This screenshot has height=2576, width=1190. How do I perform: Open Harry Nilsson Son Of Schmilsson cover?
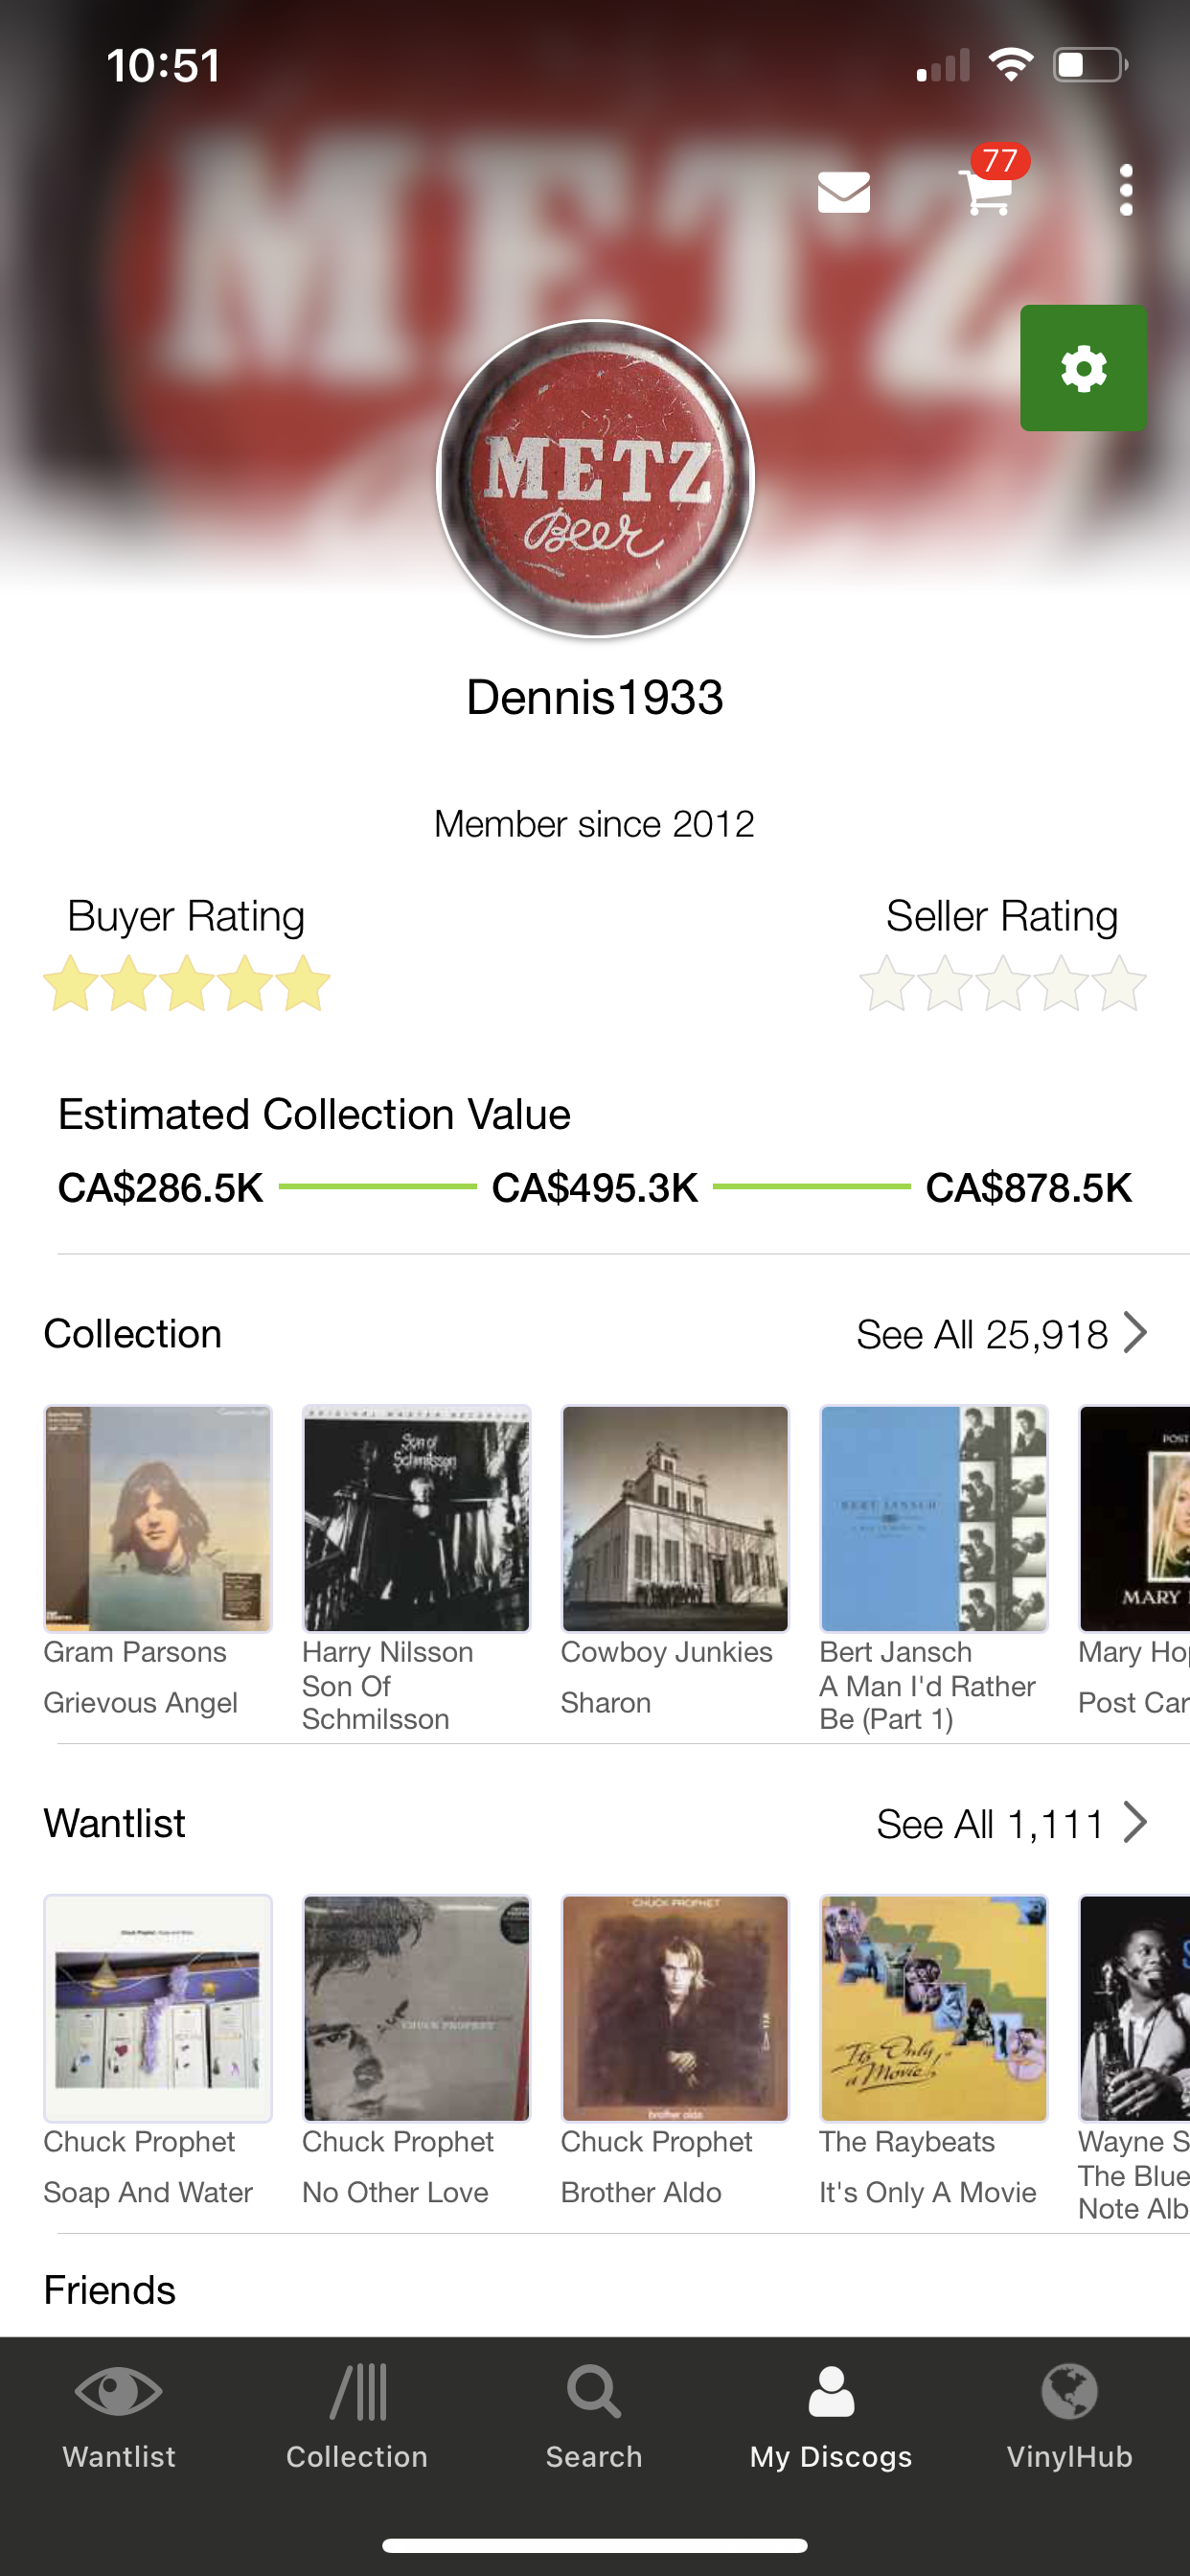click(416, 1518)
